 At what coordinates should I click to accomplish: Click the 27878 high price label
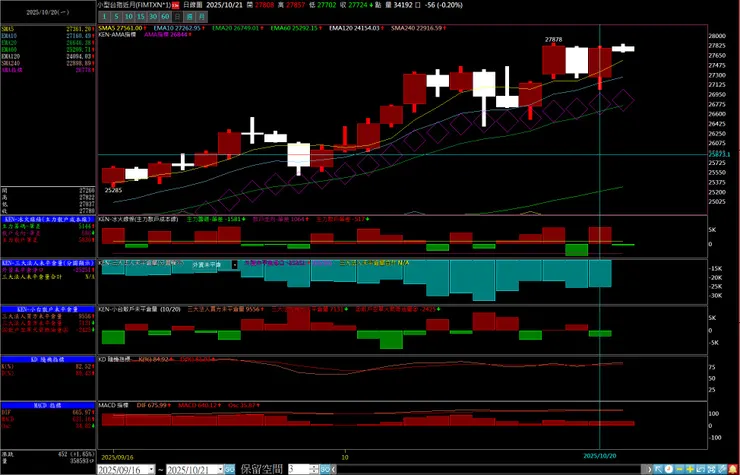coord(553,40)
